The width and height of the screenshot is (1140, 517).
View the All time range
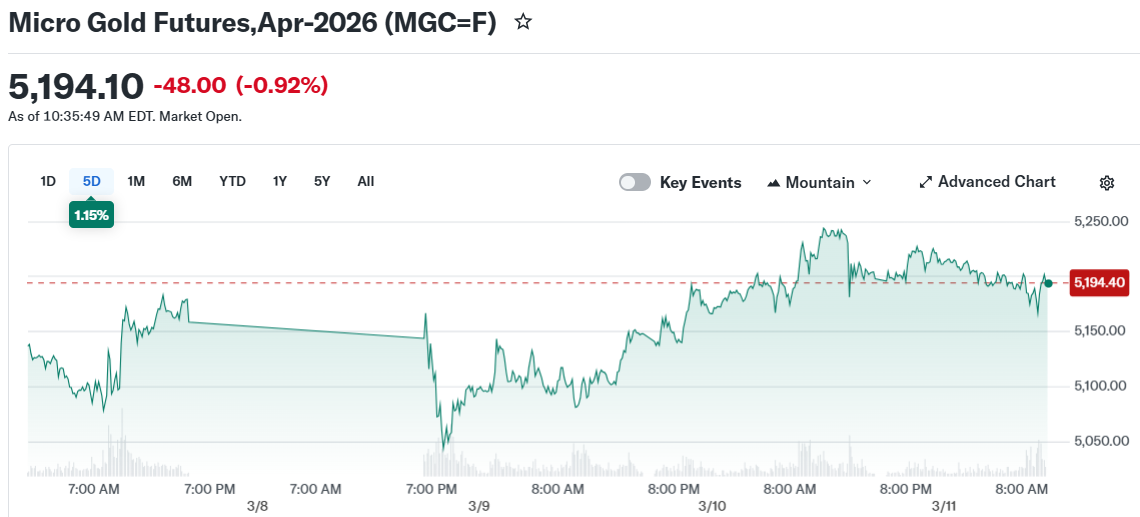click(x=366, y=181)
